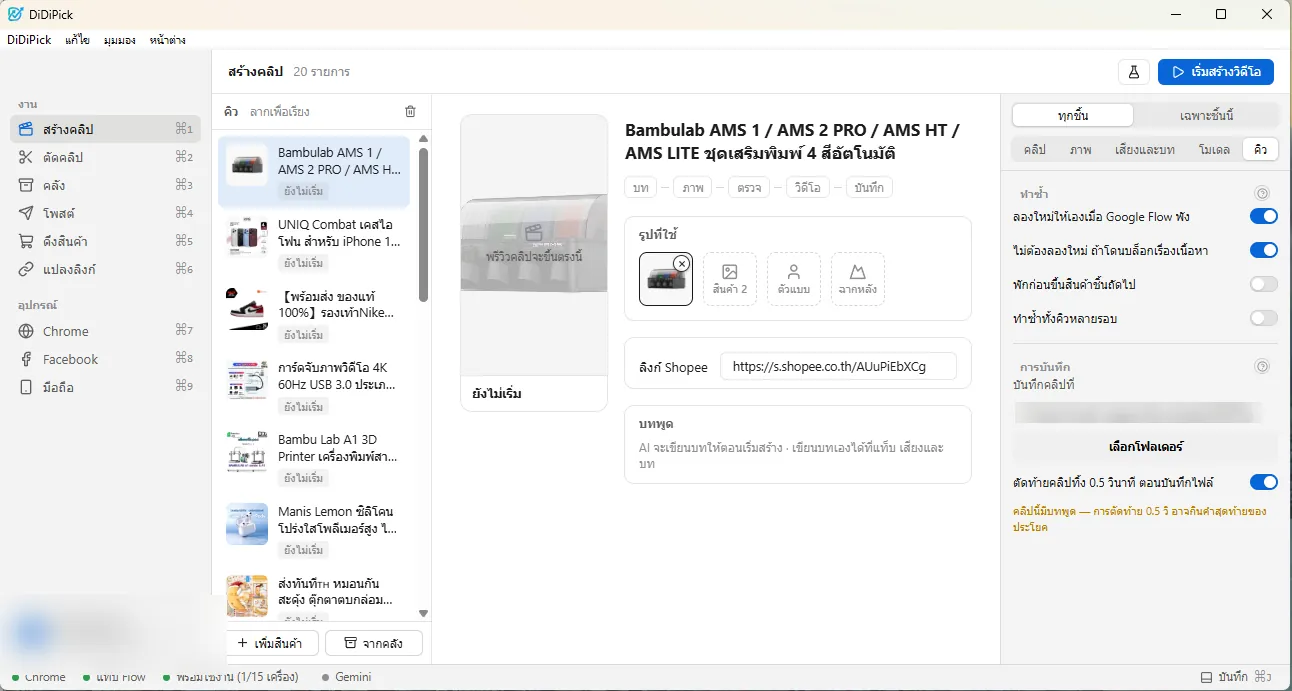Switch to the เฉพาะชิ้นนี้ tab
Viewport: 1292px width, 691px height.
(x=1207, y=115)
